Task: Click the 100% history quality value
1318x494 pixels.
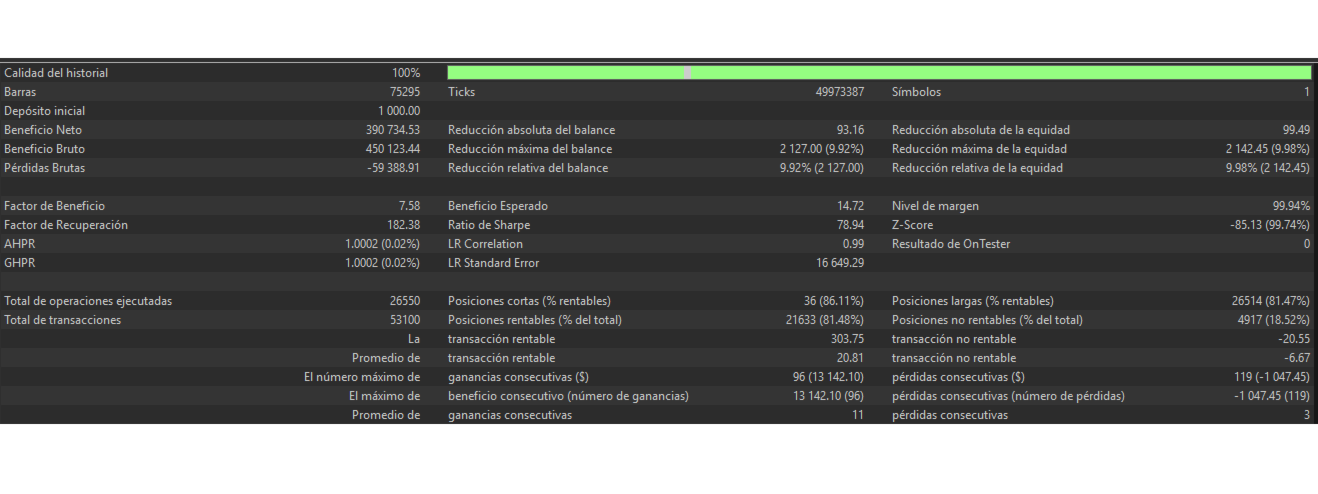Action: [406, 73]
